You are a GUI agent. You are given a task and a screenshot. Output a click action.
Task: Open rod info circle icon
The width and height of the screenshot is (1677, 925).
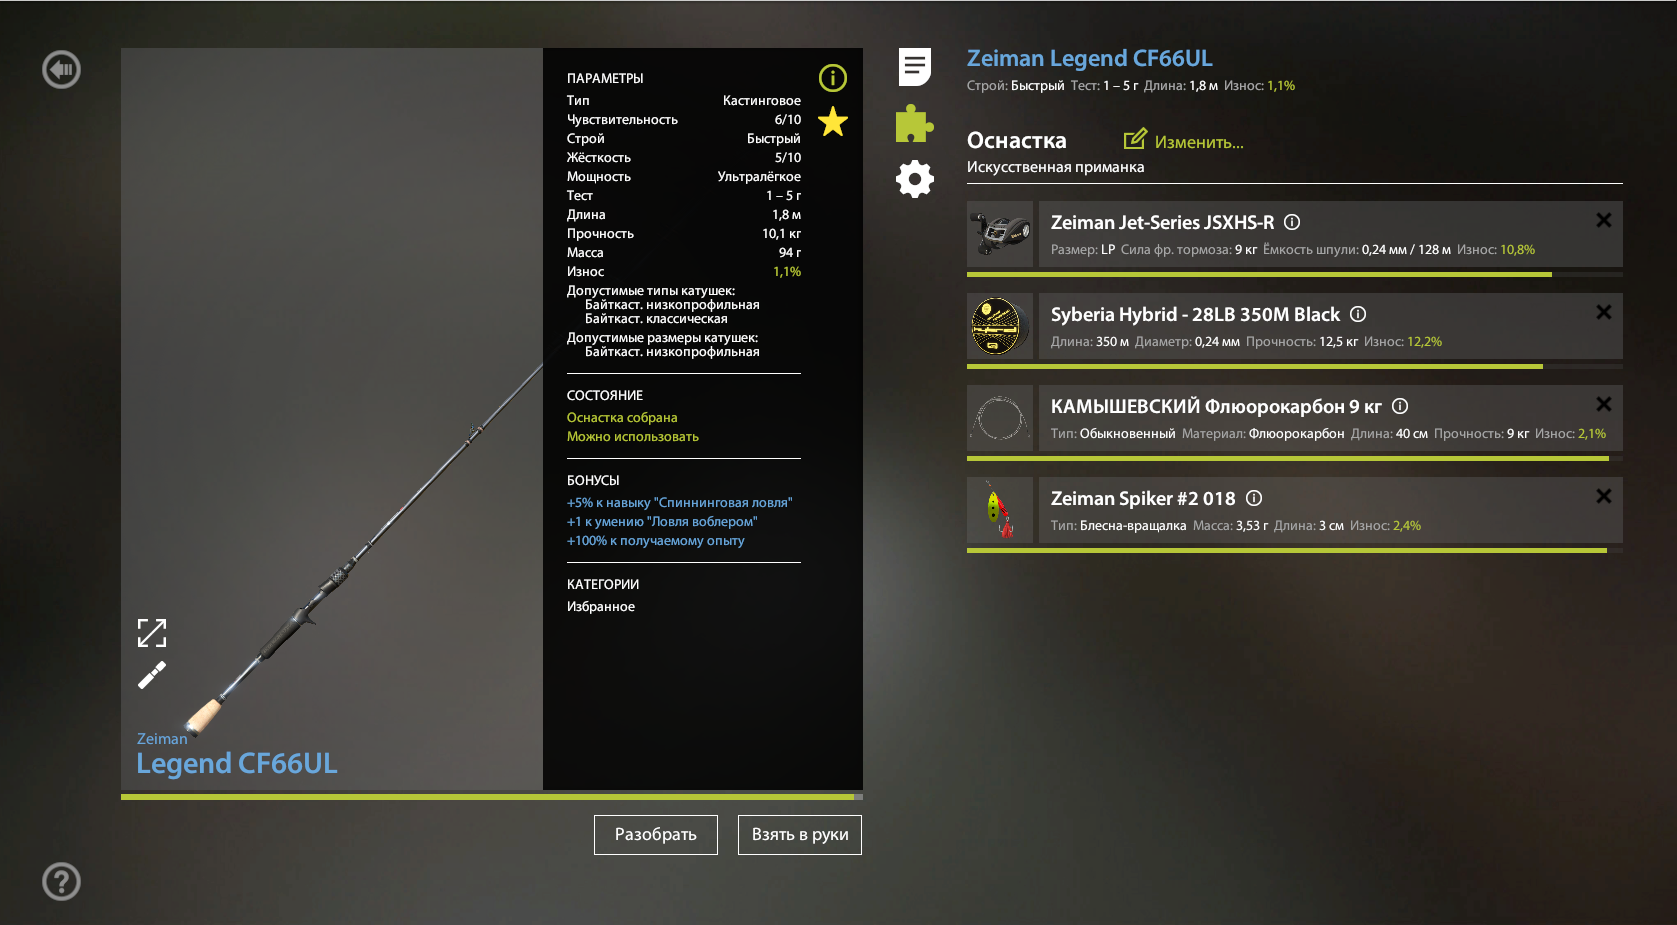(x=833, y=78)
